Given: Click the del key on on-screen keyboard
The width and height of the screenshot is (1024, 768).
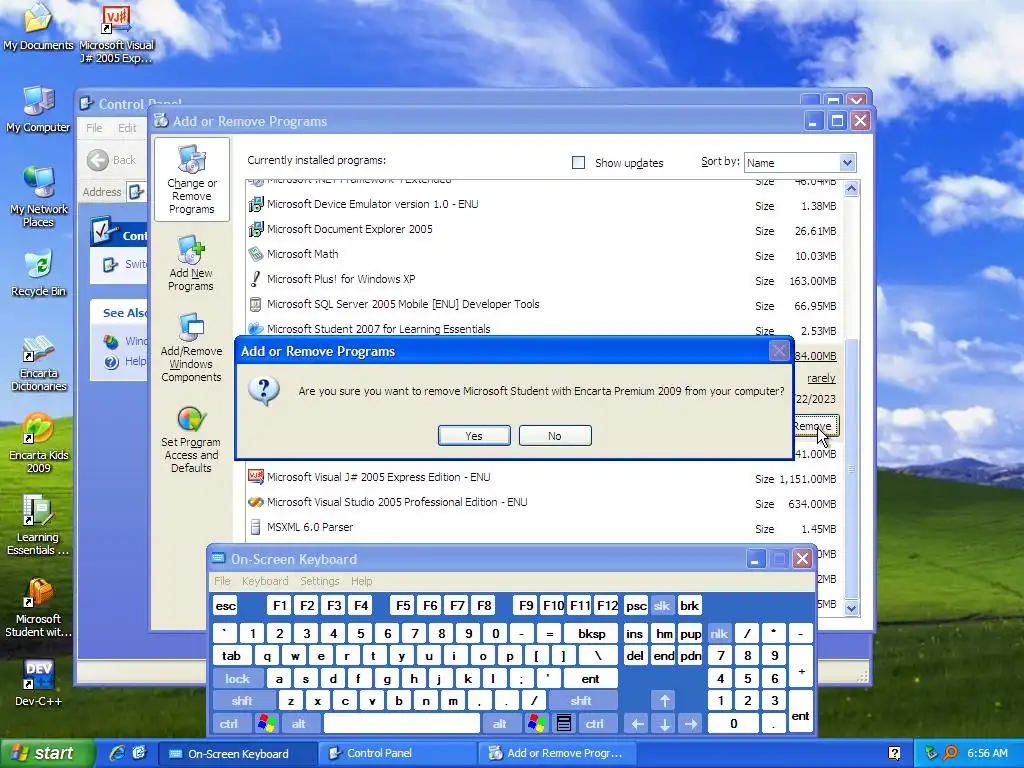Looking at the screenshot, I should [635, 656].
